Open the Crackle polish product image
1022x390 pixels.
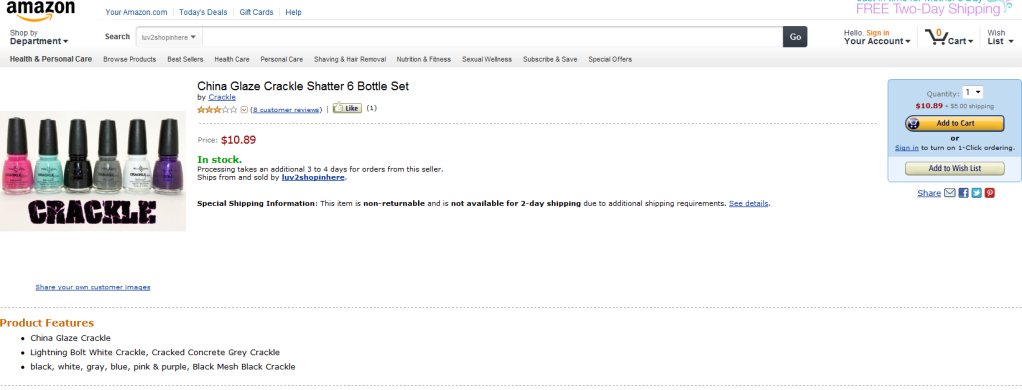point(93,172)
